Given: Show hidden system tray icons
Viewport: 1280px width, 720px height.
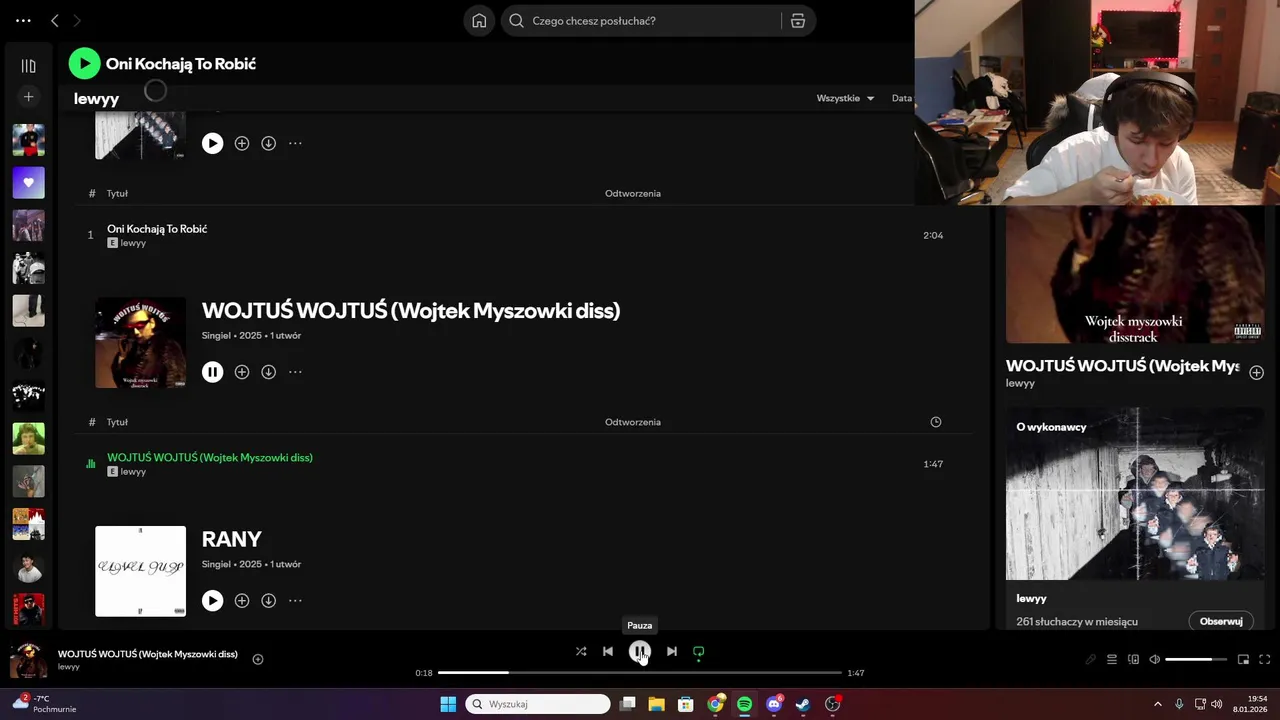Looking at the screenshot, I should click(x=1158, y=704).
